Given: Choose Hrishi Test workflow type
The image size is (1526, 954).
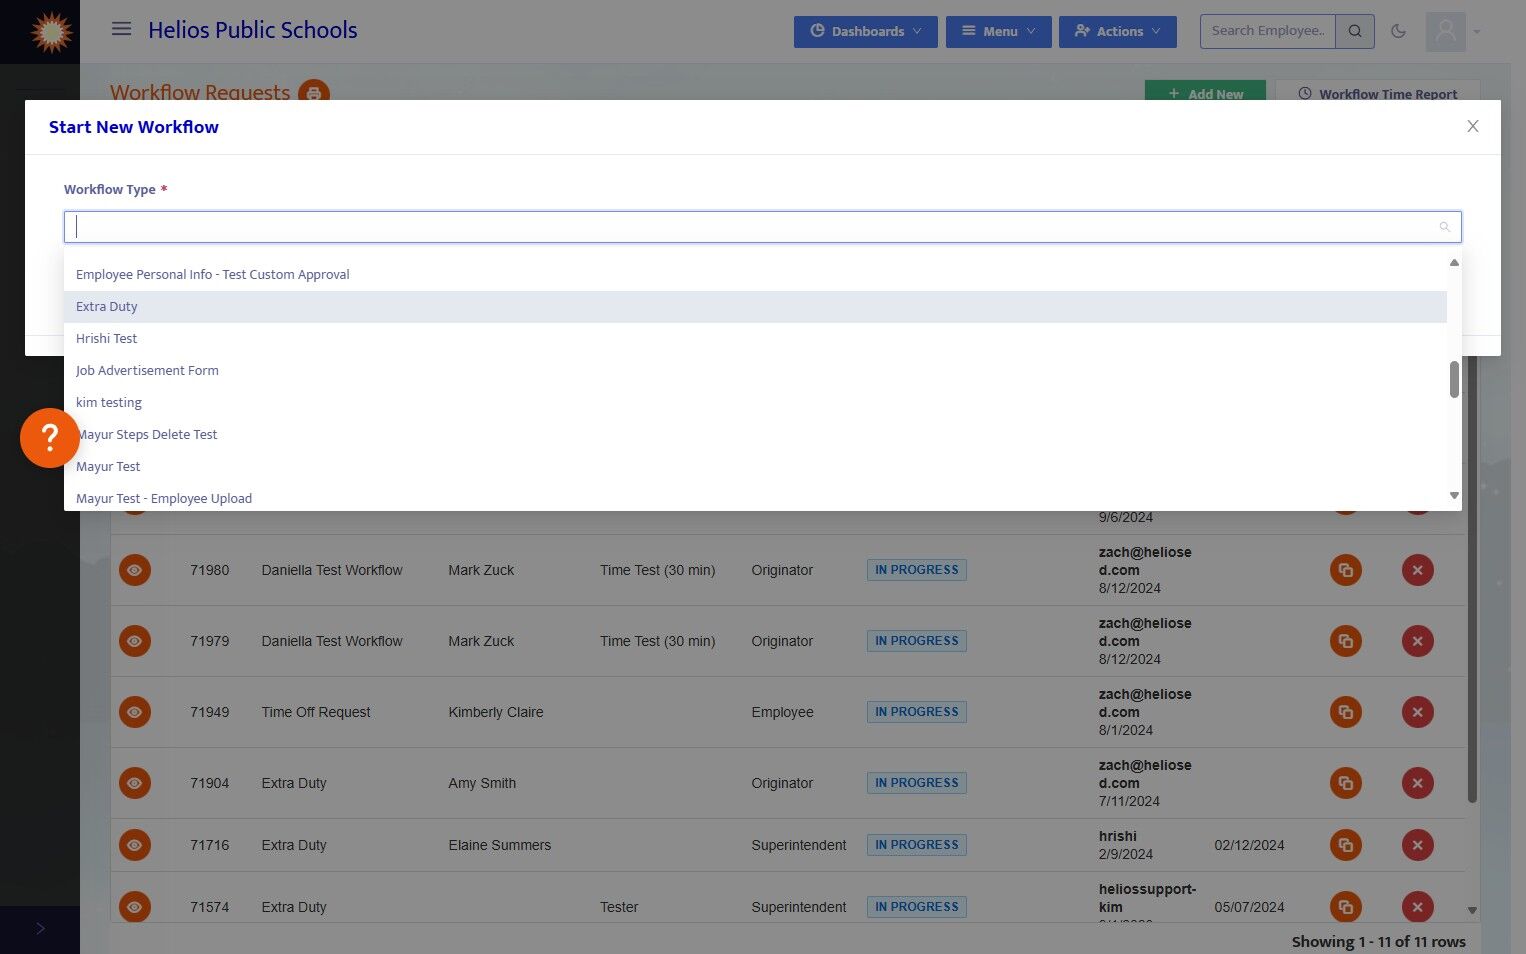Looking at the screenshot, I should (755, 339).
